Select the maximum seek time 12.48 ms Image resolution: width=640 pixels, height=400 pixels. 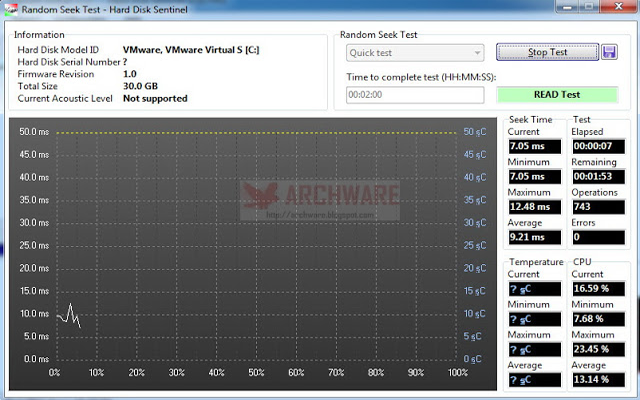click(534, 207)
